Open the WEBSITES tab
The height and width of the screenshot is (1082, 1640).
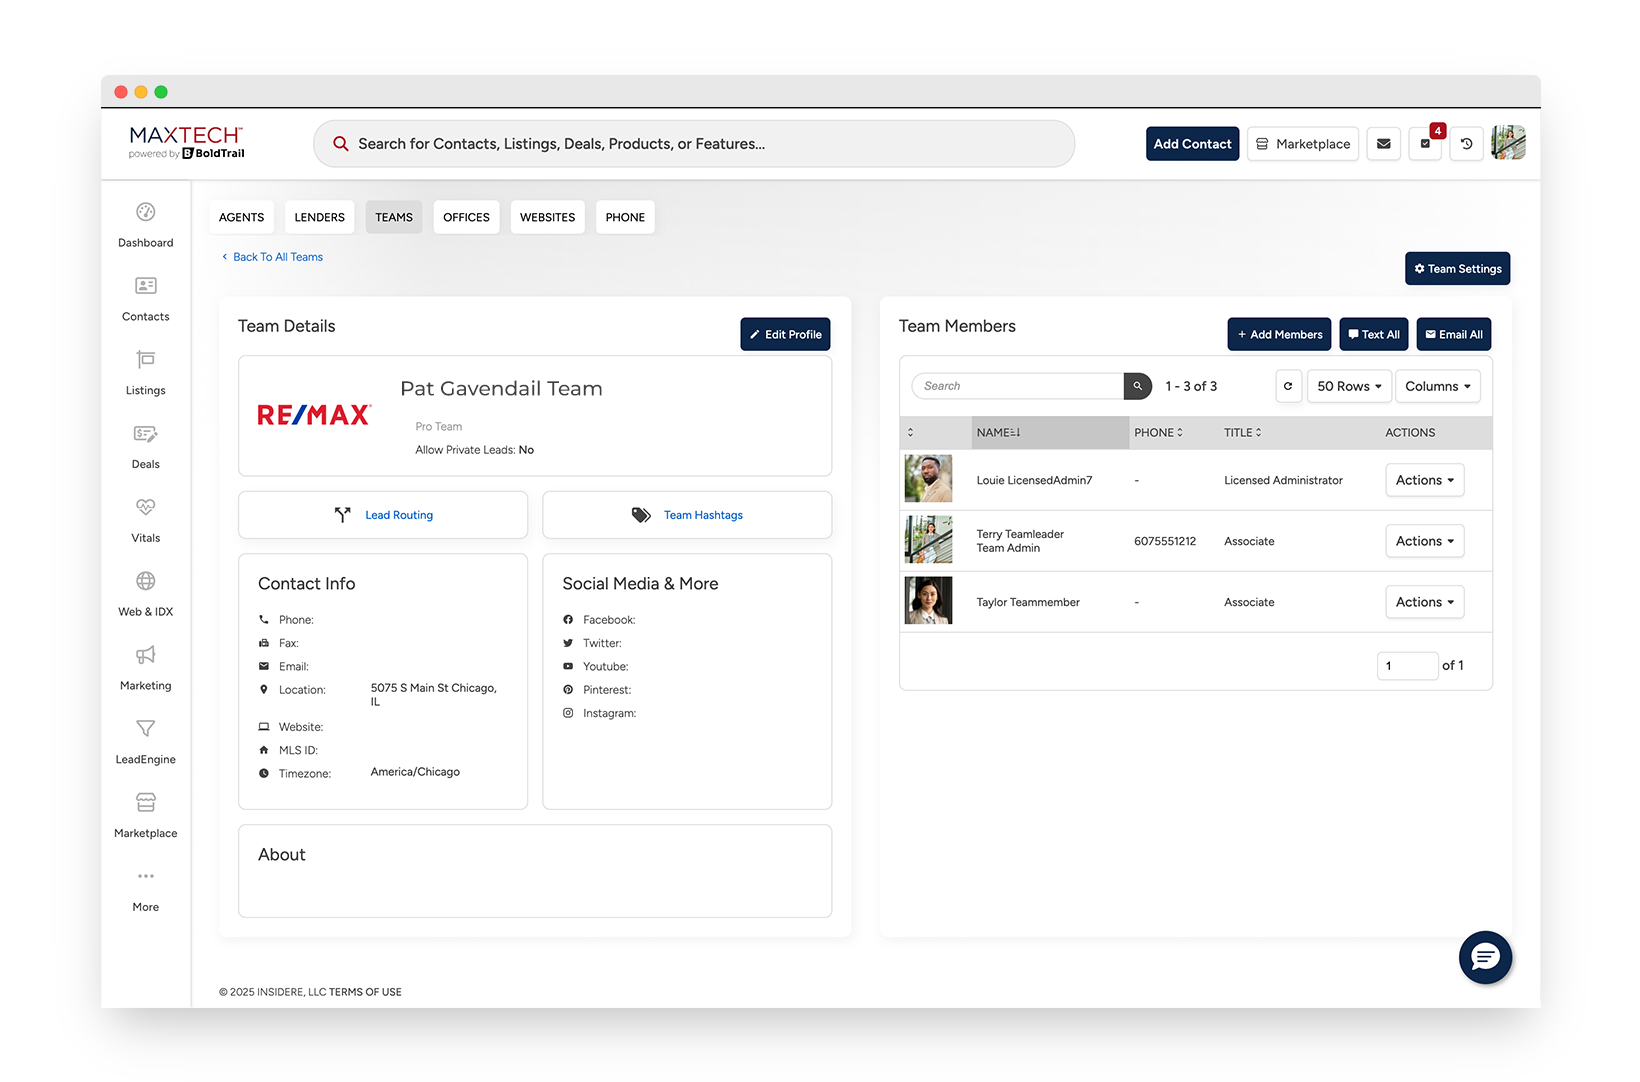[547, 217]
